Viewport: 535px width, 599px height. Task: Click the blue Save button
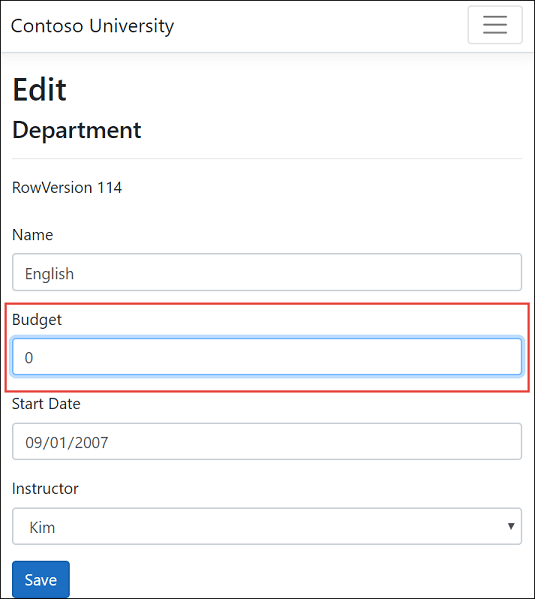click(41, 580)
